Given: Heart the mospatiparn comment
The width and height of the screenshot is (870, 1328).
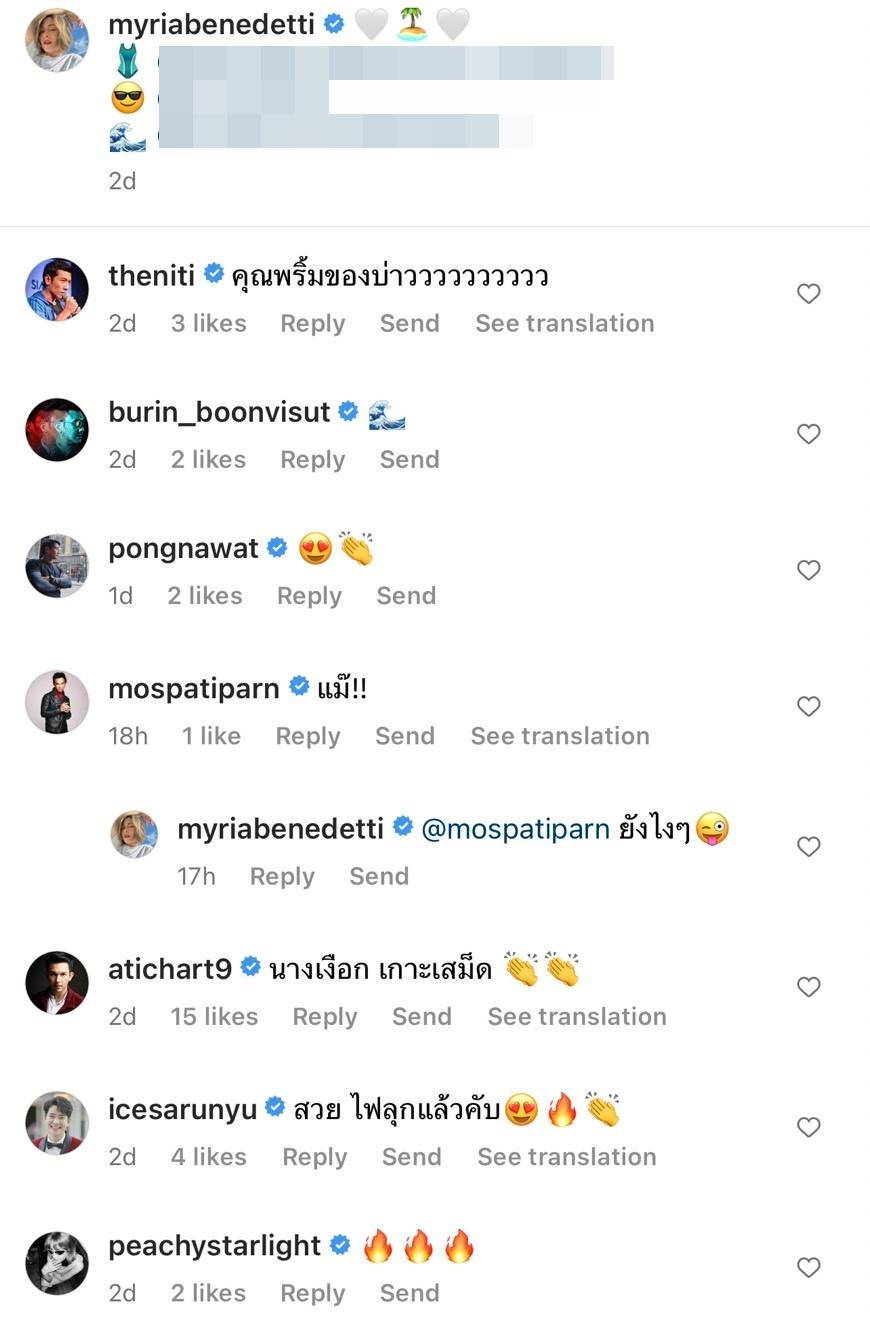Looking at the screenshot, I should [x=808, y=706].
